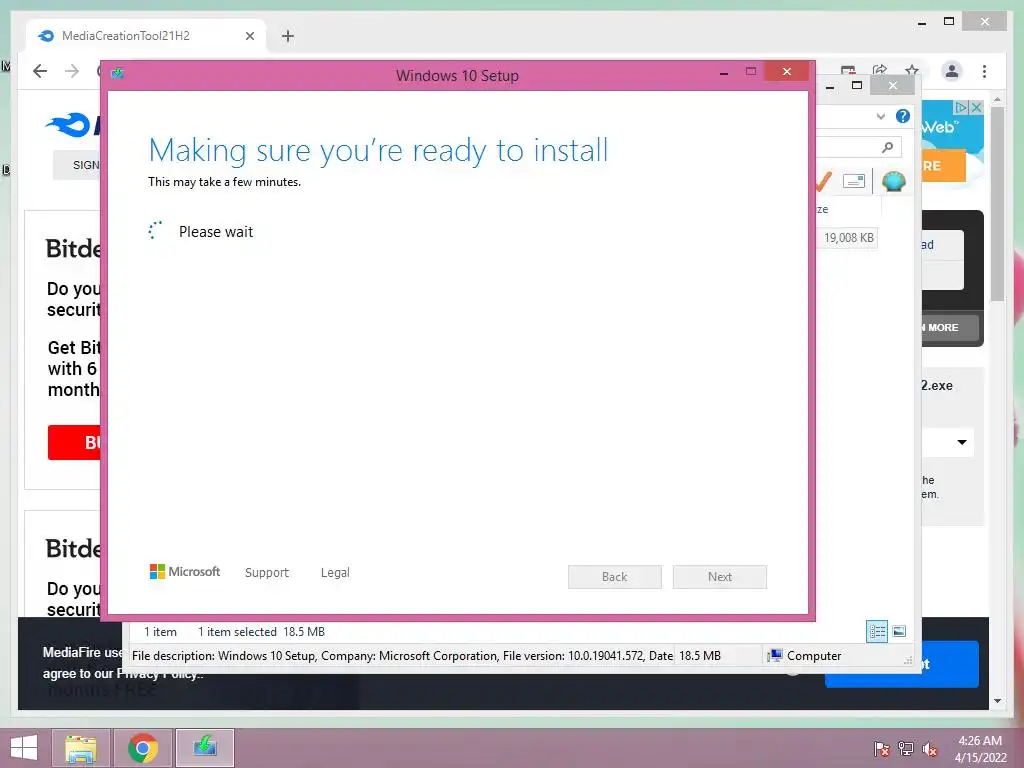Viewport: 1024px width, 768px height.
Task: Click the scroll-down arrow of page scrollbar
Action: click(997, 701)
